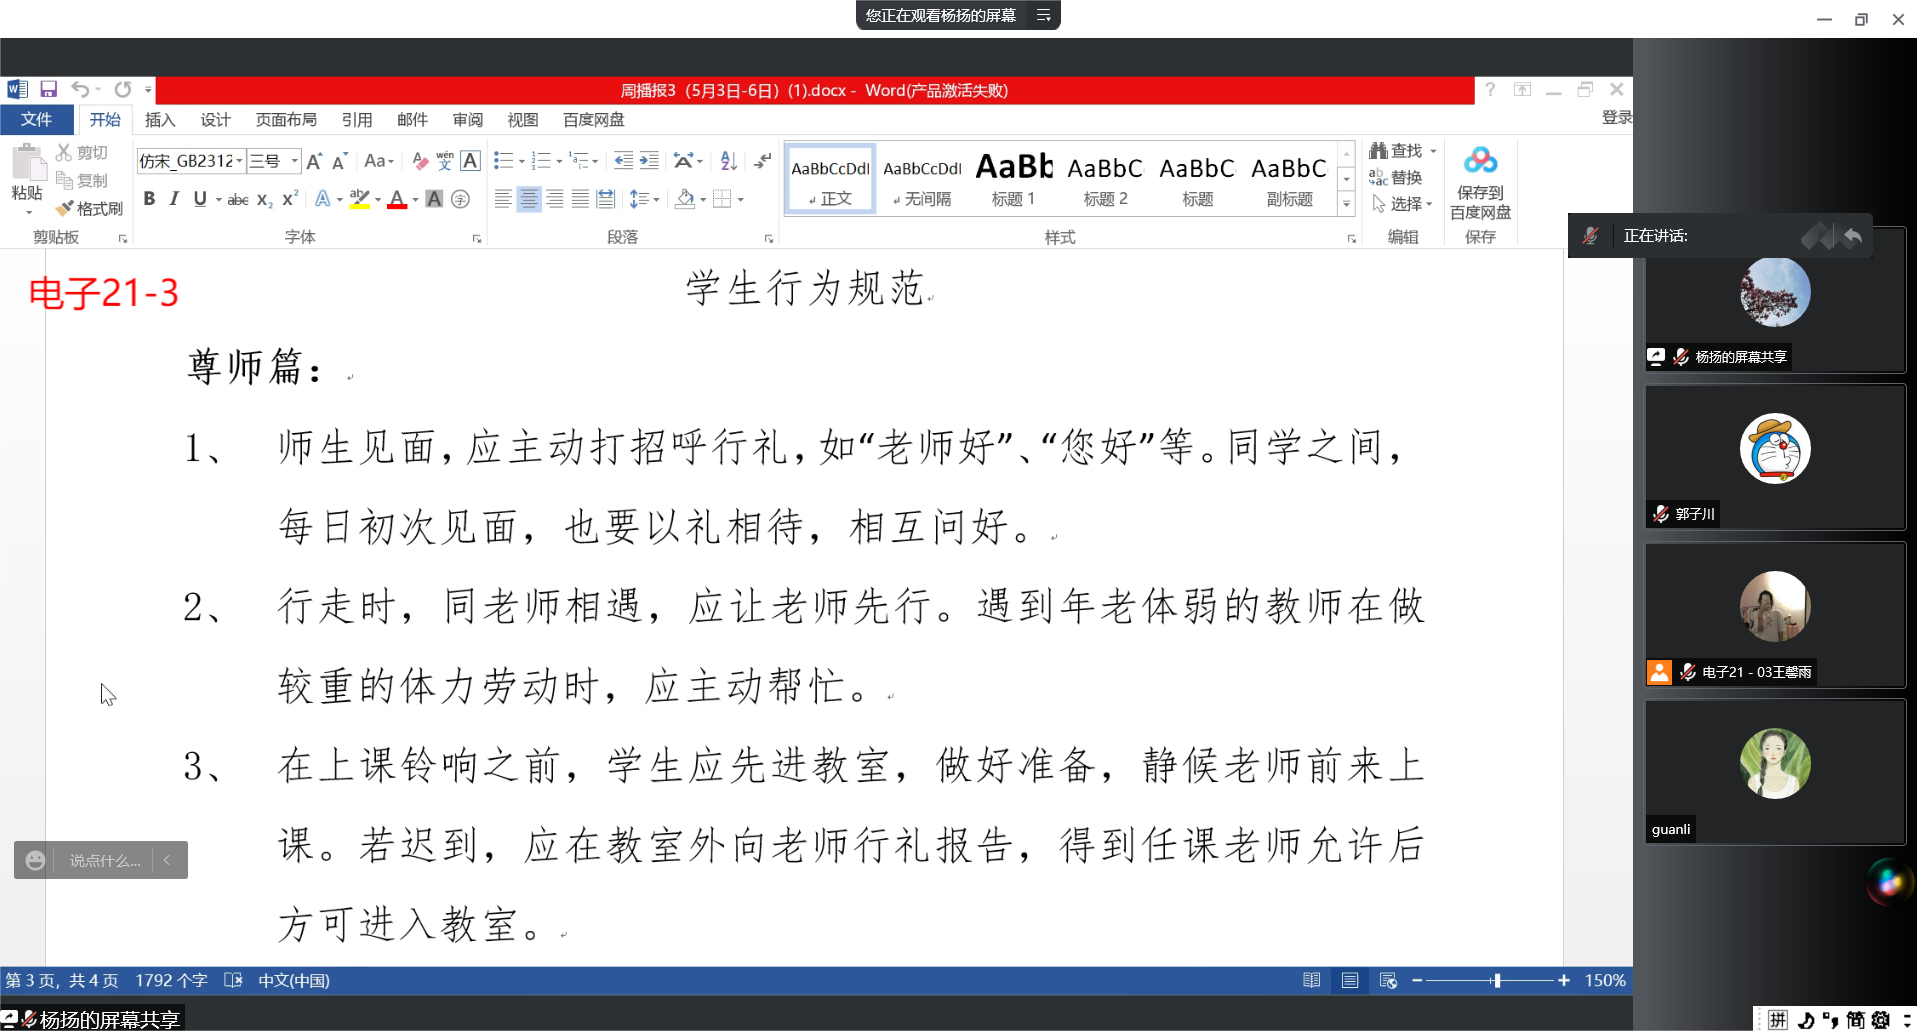1918x1031 pixels.
Task: Click the sort A-Z icon
Action: [x=729, y=161]
